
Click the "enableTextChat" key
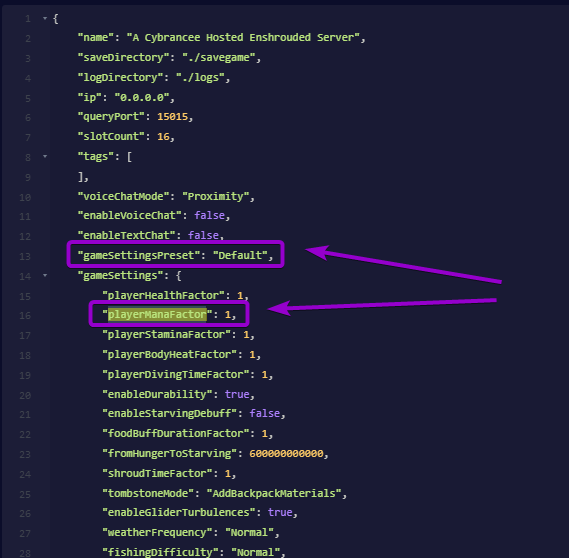pos(127,235)
